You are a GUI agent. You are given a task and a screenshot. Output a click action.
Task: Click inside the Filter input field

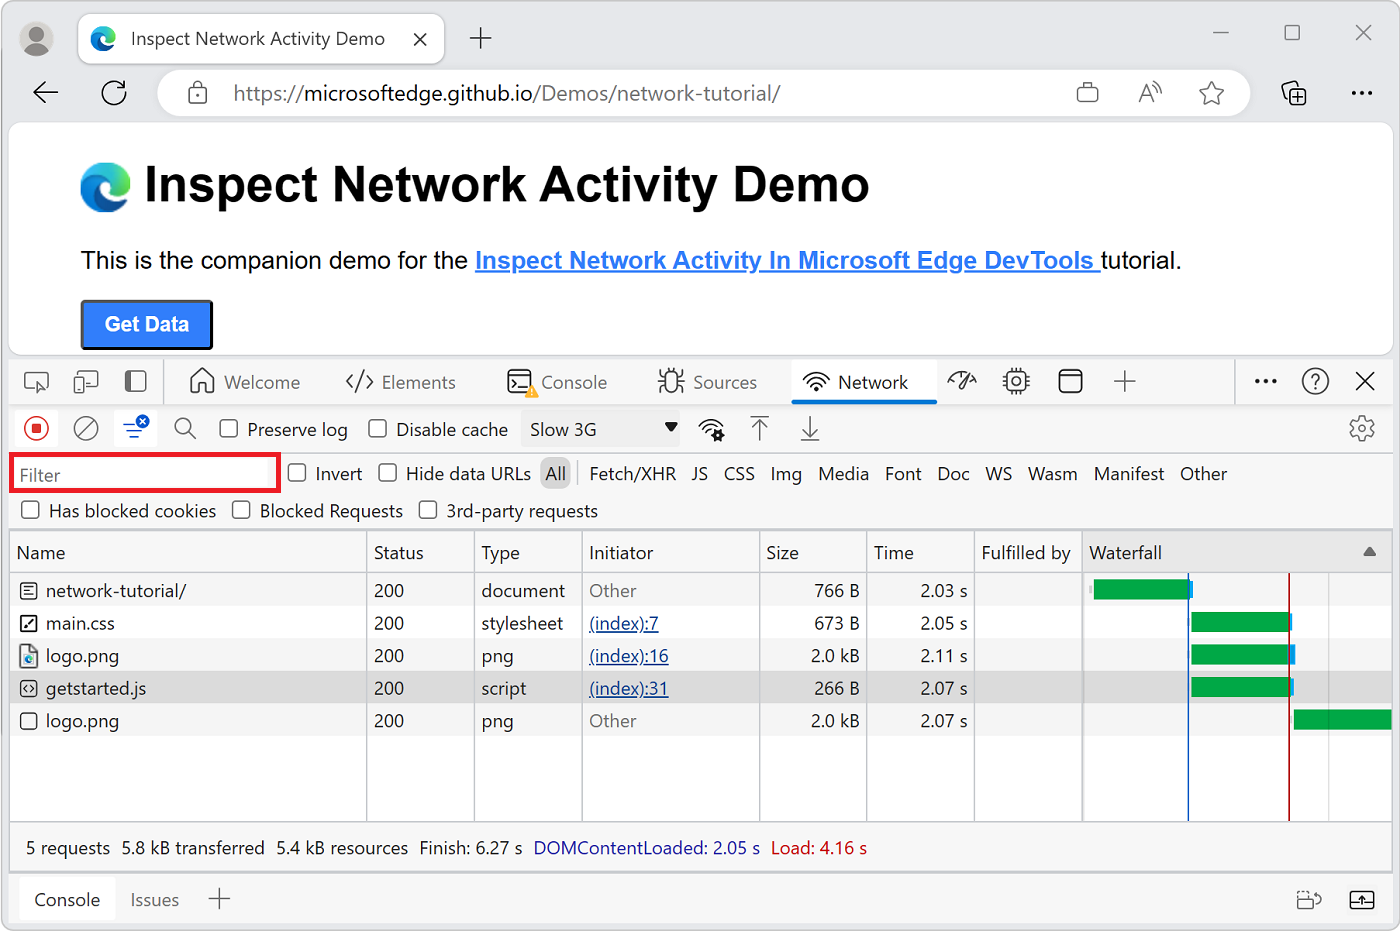pos(144,472)
